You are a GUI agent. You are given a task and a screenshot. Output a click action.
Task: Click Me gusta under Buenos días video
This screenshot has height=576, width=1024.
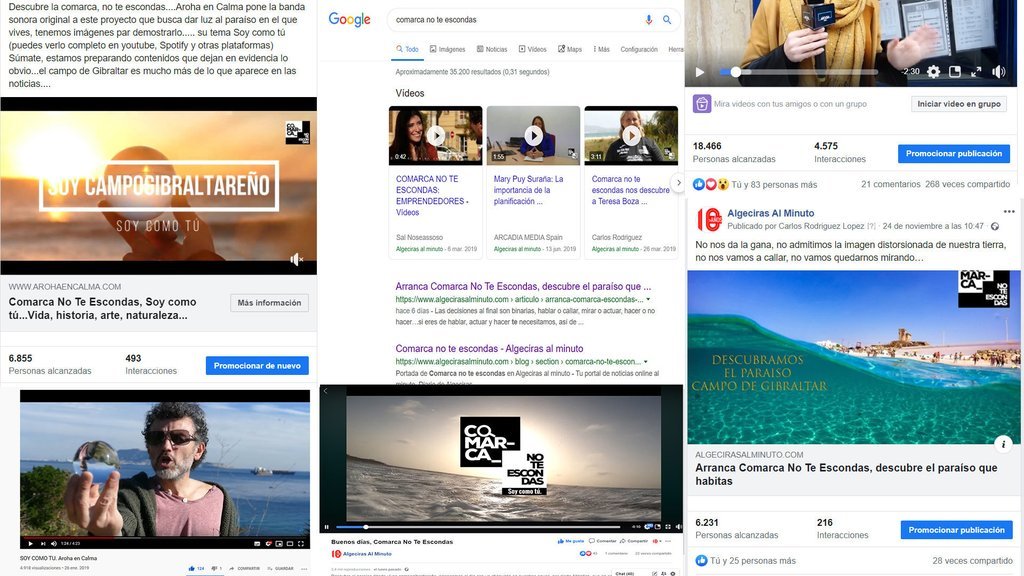click(570, 541)
